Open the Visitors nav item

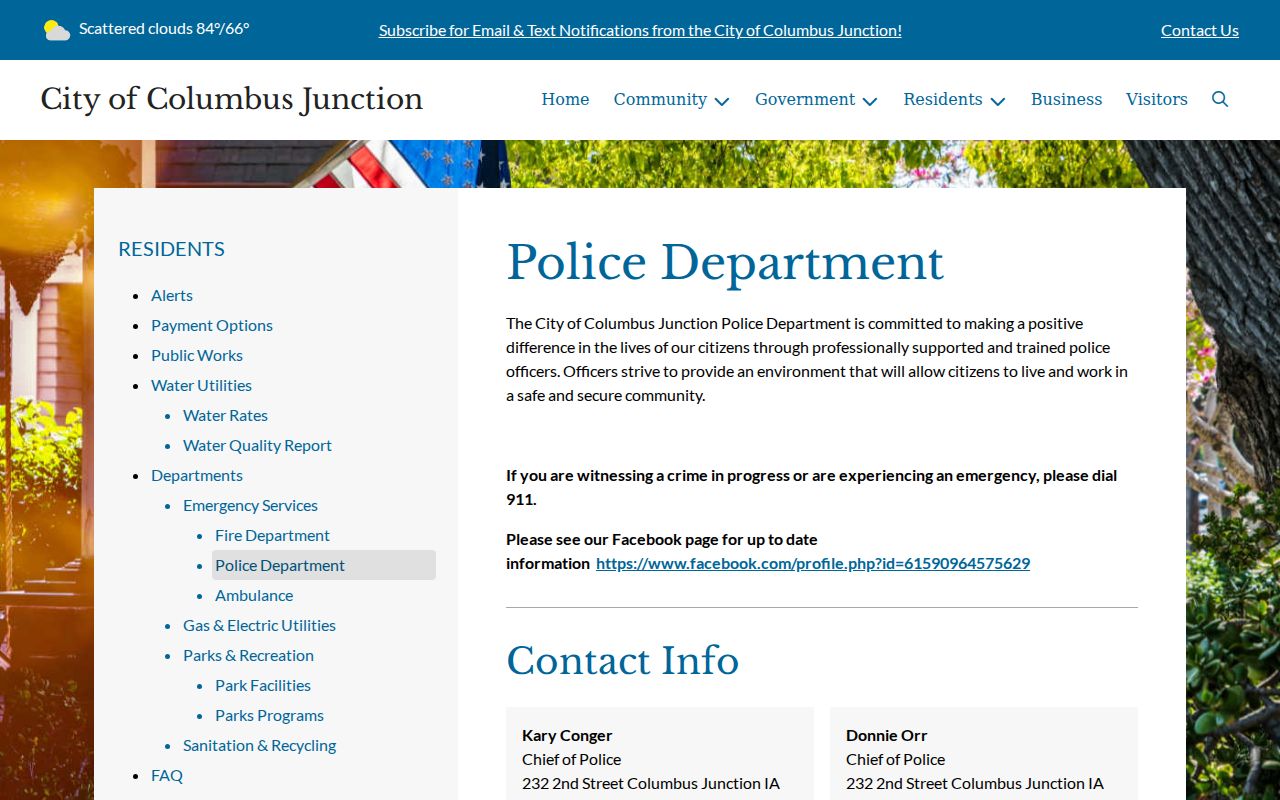(1157, 99)
